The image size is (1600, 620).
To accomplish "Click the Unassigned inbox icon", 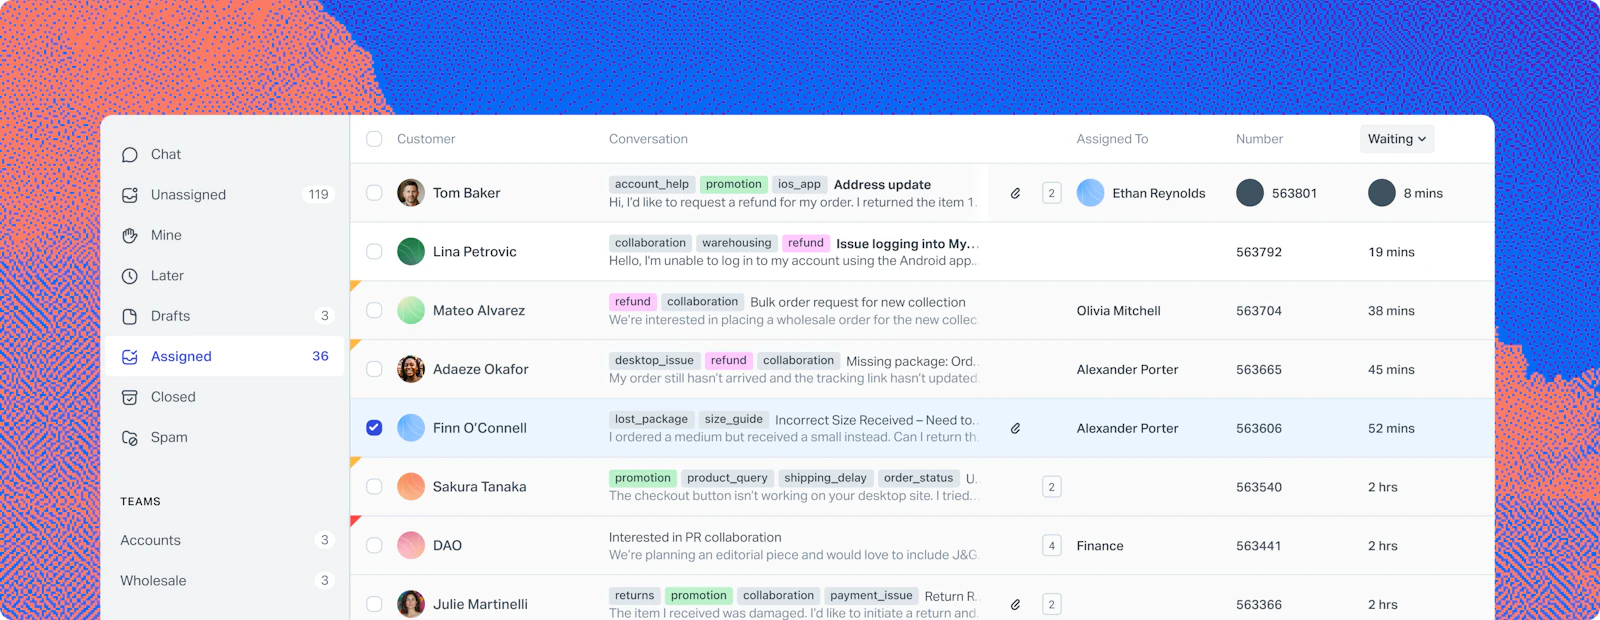I will [130, 195].
